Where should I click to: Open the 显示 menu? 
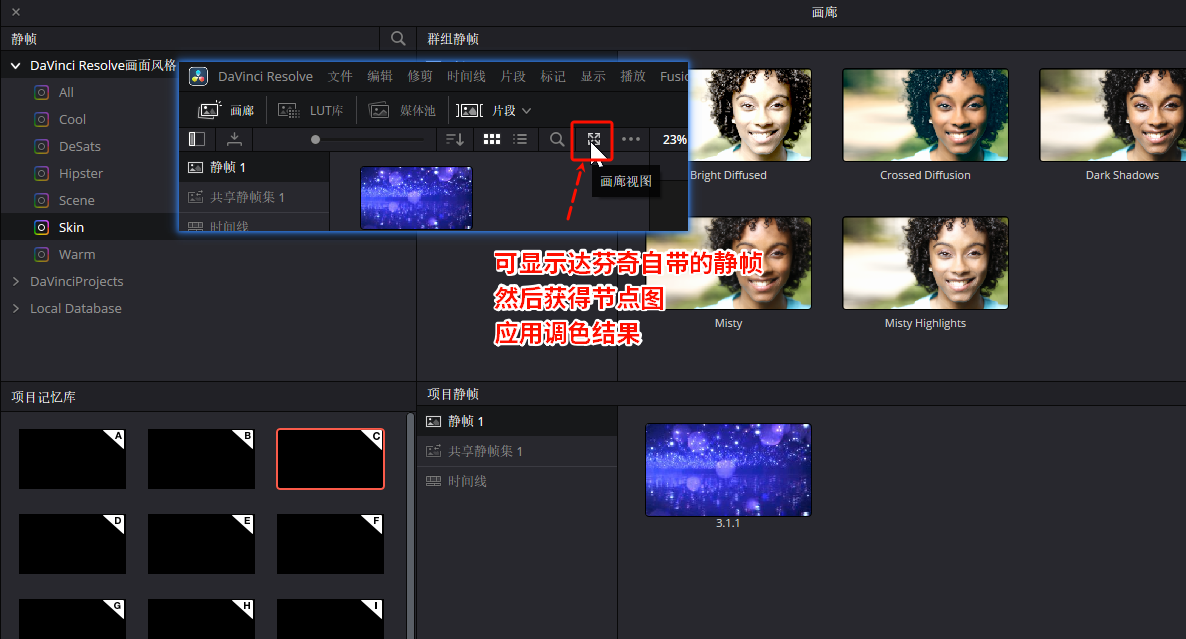click(x=593, y=76)
